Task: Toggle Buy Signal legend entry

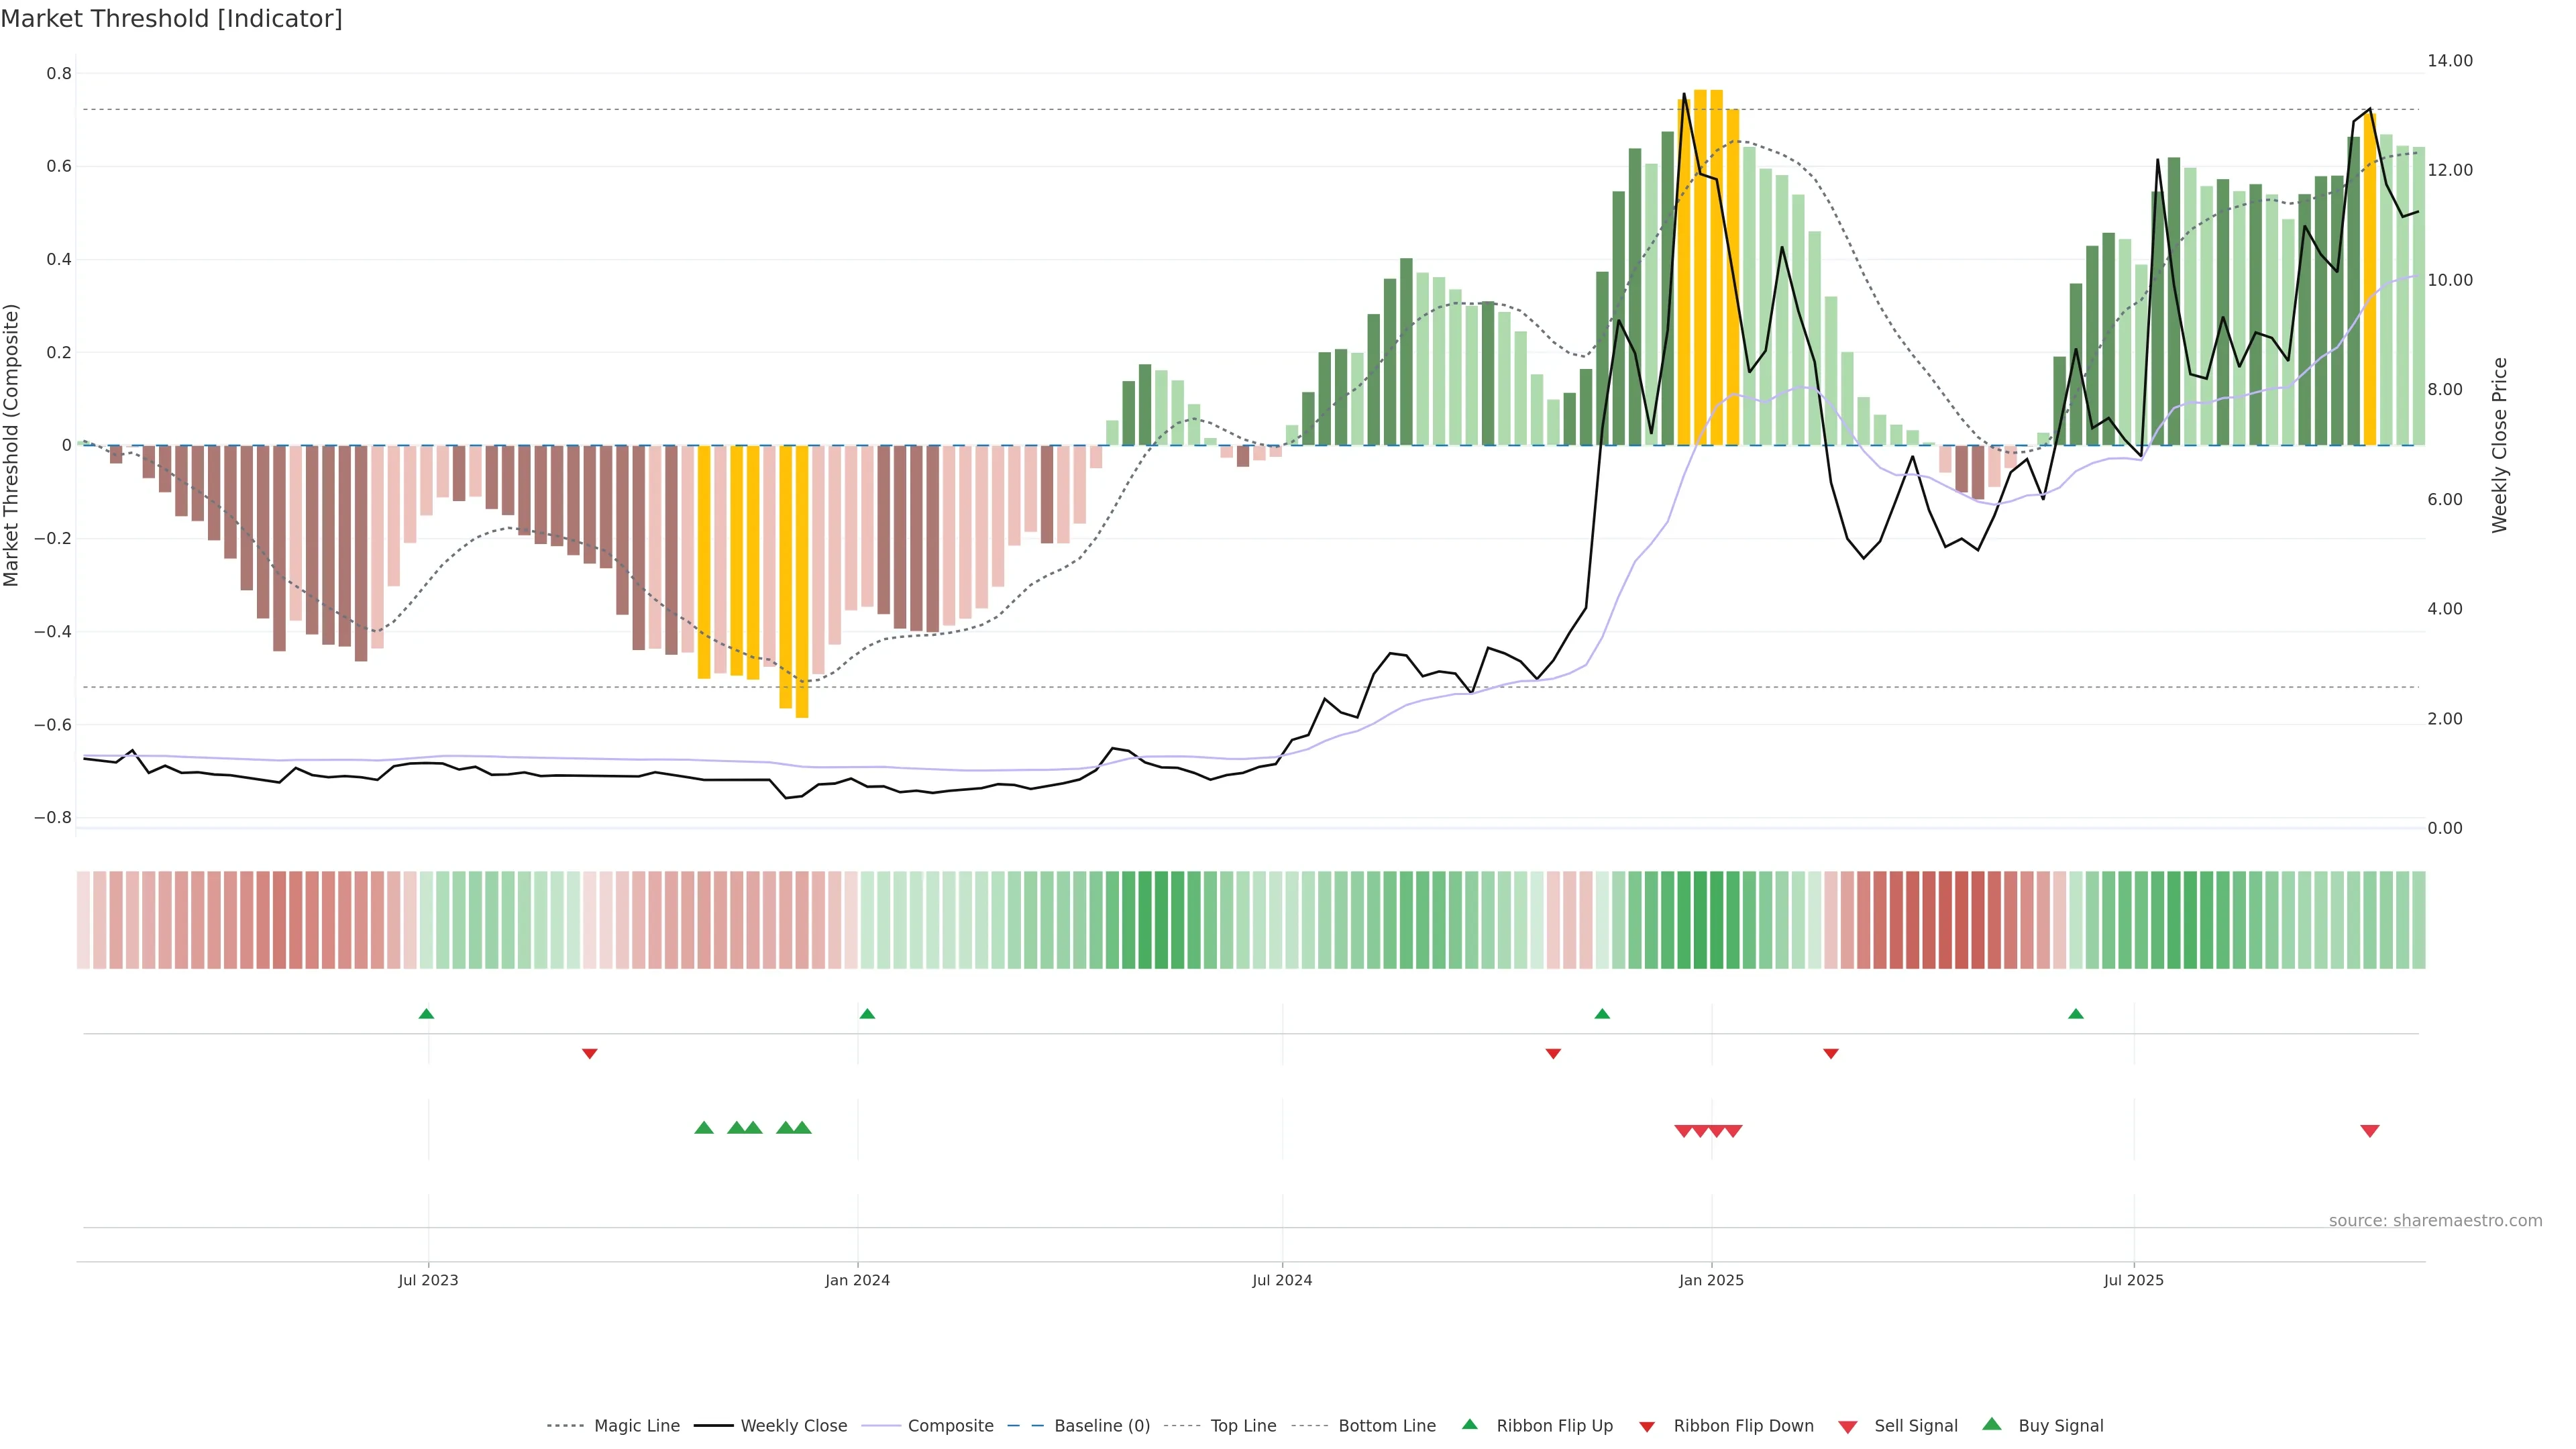Action: click(x=2060, y=1426)
